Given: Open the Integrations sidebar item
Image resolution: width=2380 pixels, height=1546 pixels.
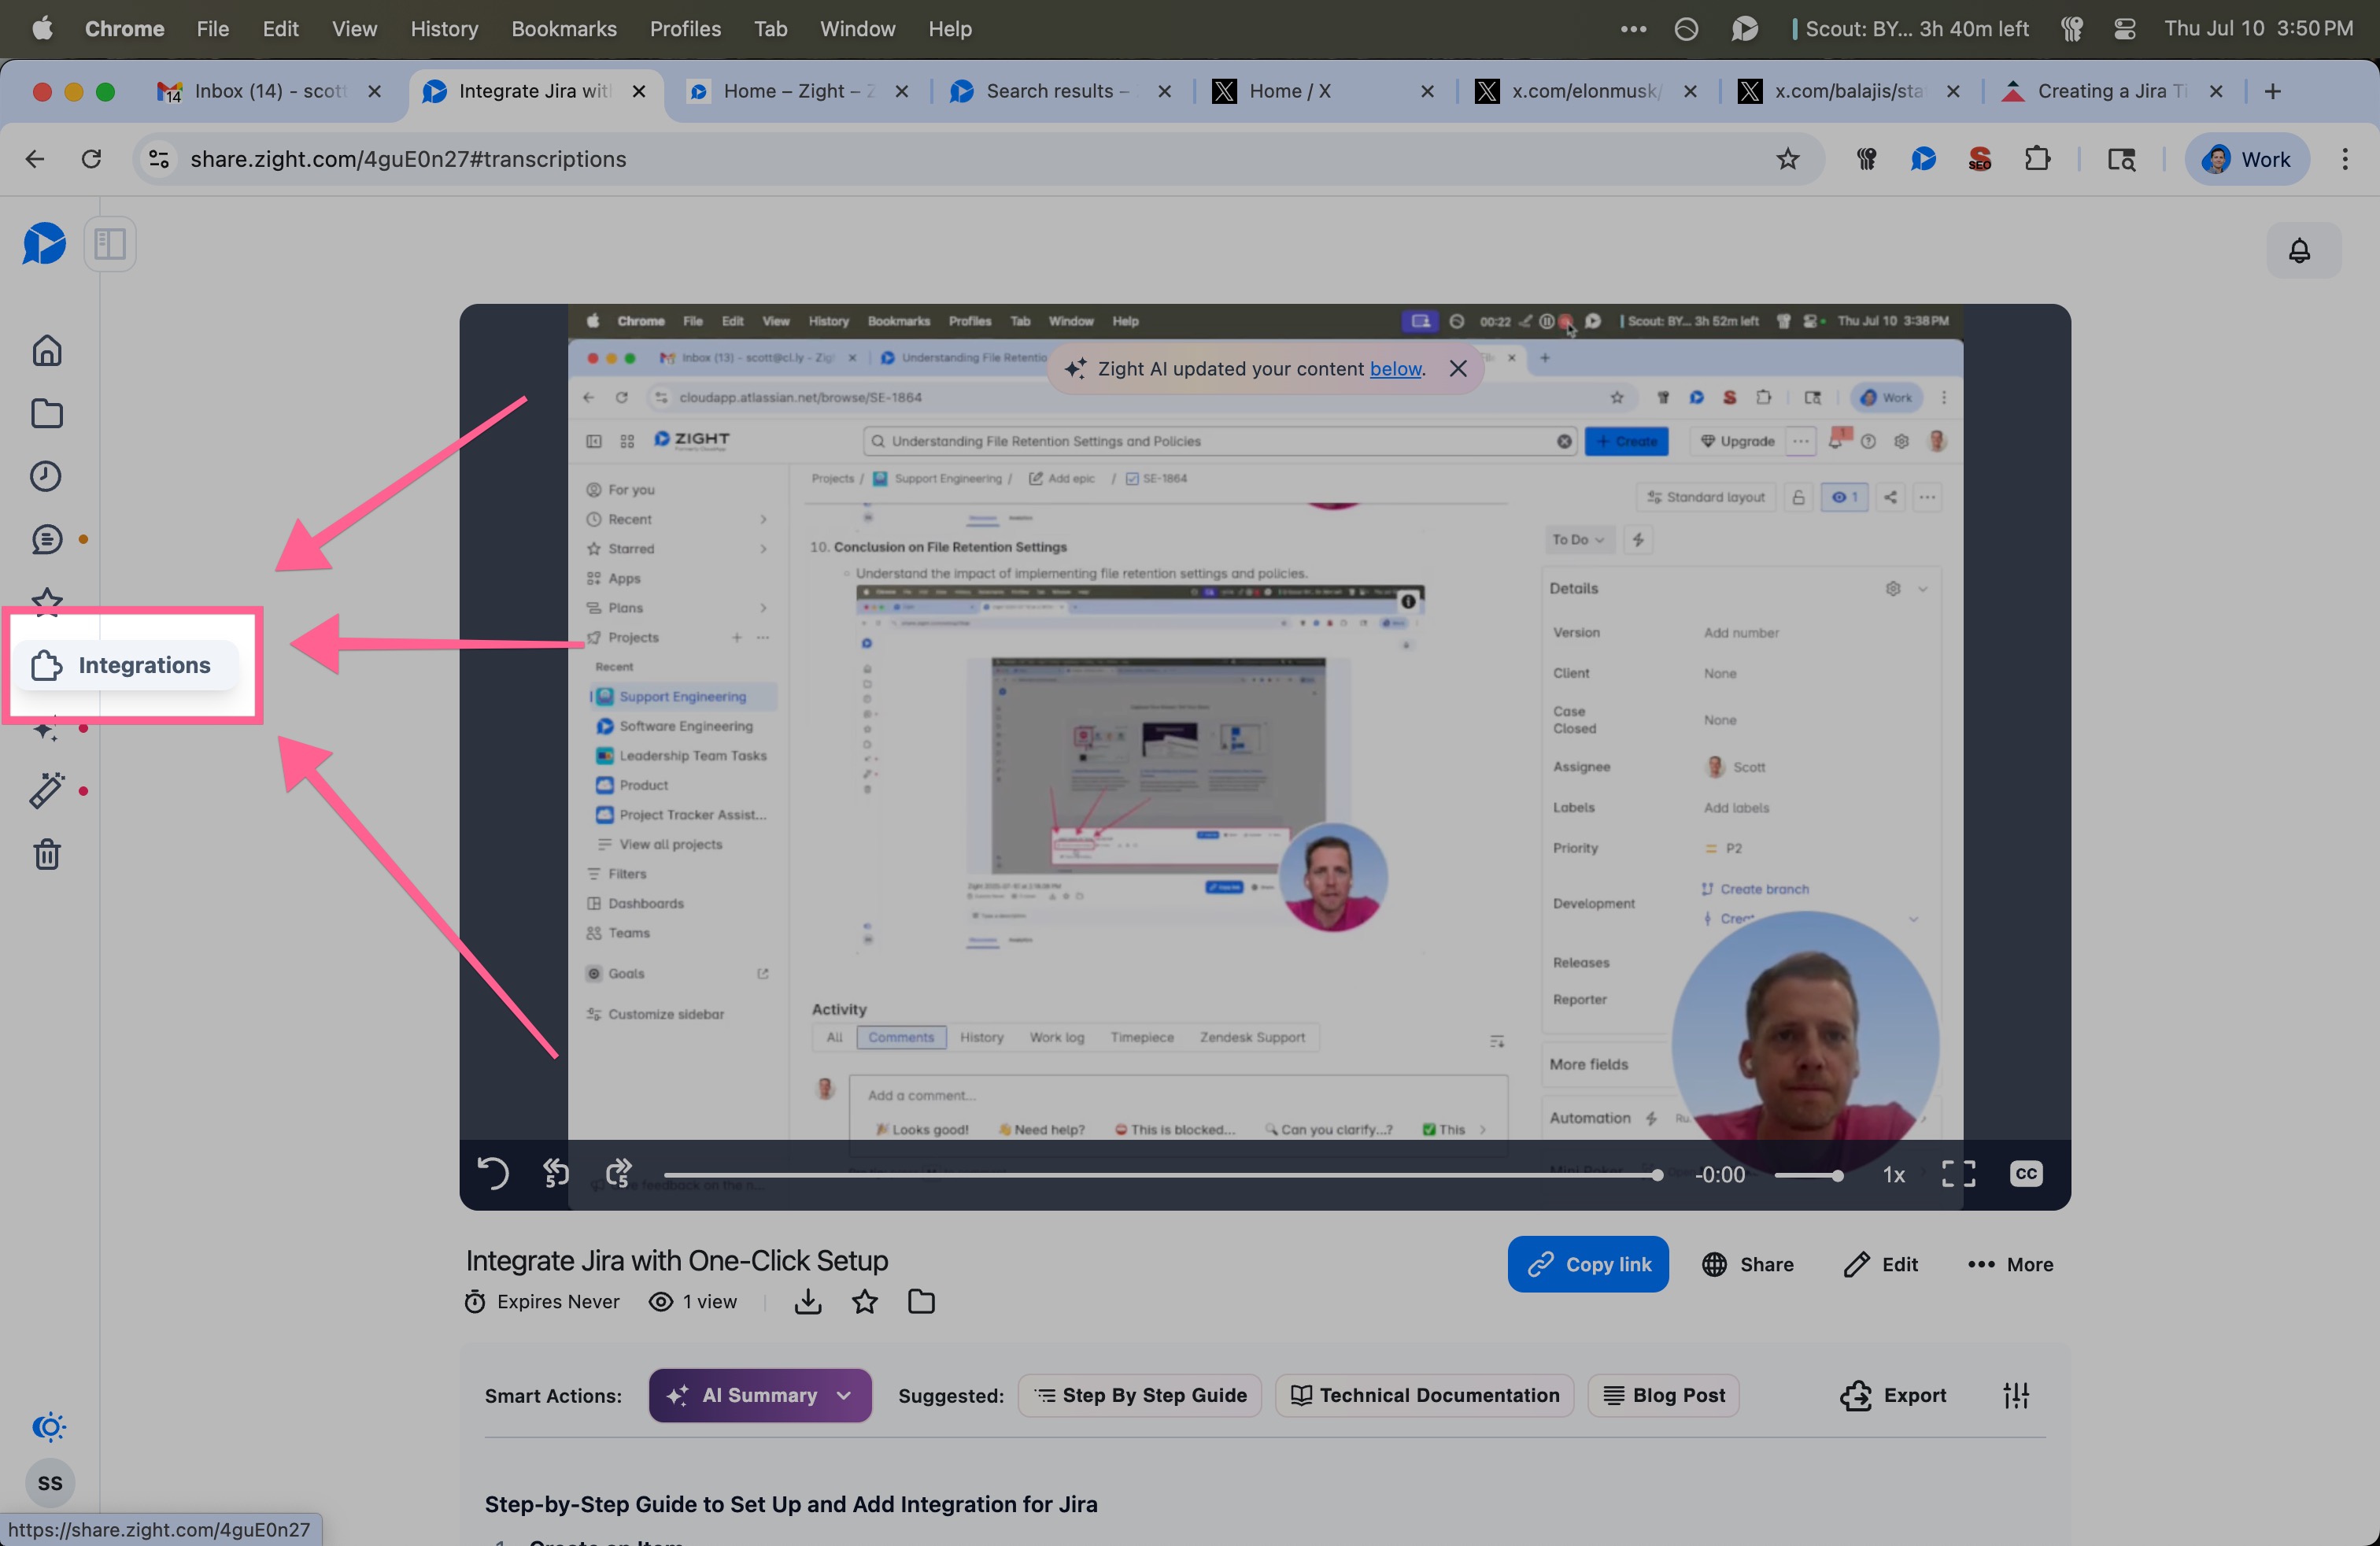Looking at the screenshot, I should click(127, 665).
